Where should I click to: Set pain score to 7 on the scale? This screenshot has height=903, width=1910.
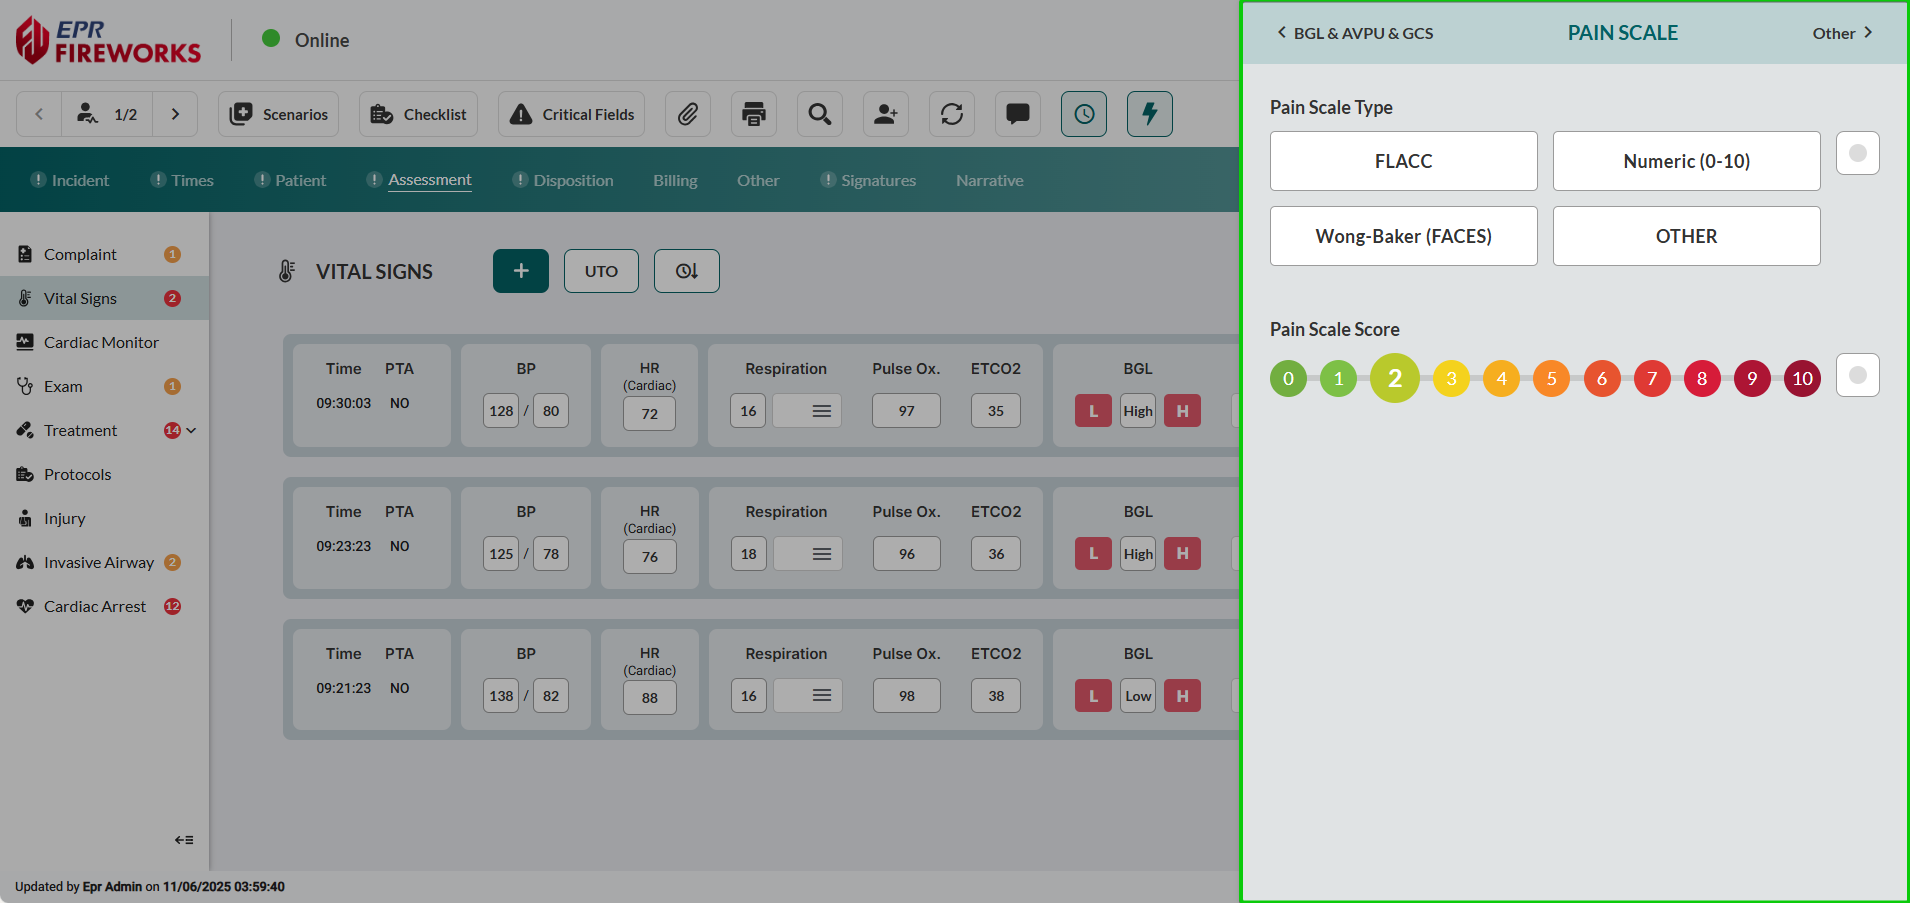point(1651,378)
